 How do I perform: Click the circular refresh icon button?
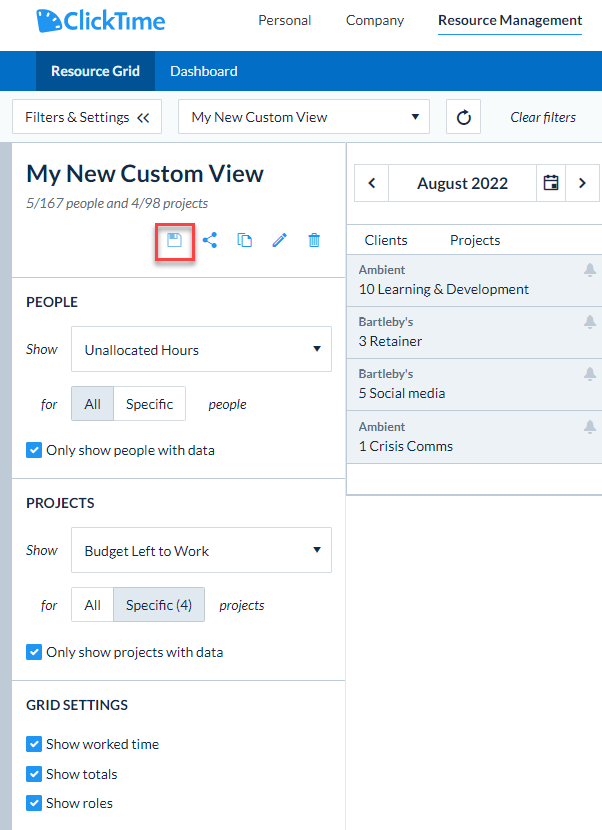(x=463, y=117)
